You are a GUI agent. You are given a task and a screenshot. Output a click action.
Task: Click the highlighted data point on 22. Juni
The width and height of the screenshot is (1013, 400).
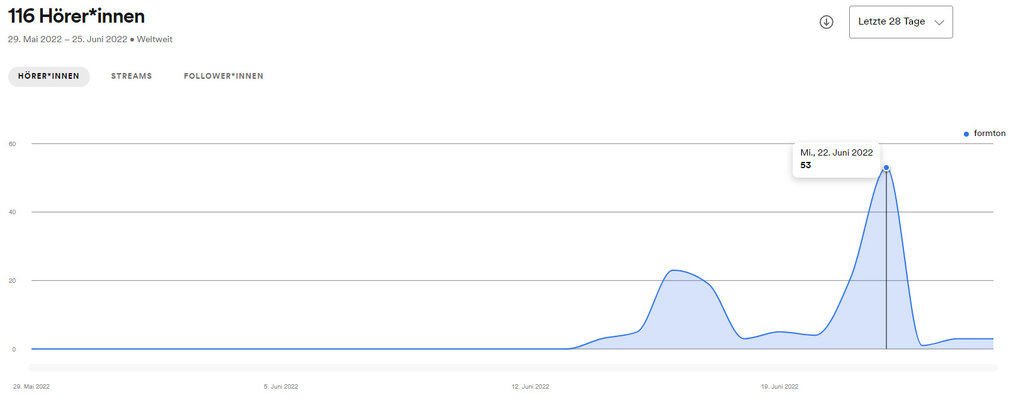tap(886, 167)
